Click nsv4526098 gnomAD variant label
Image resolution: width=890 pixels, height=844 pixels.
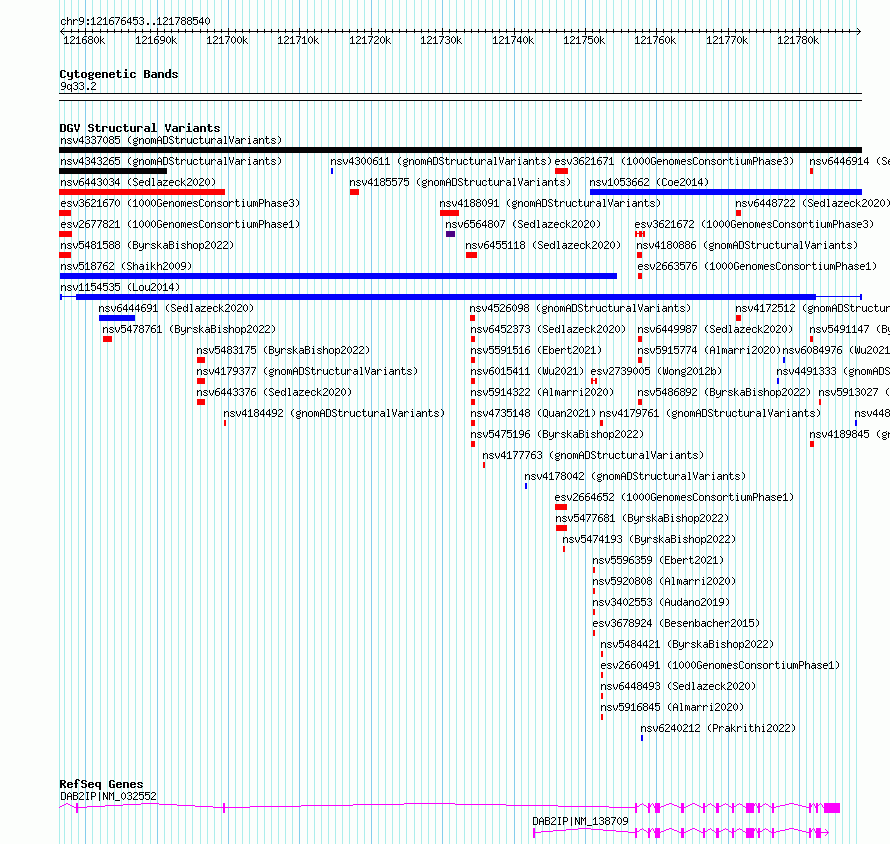(x=580, y=308)
